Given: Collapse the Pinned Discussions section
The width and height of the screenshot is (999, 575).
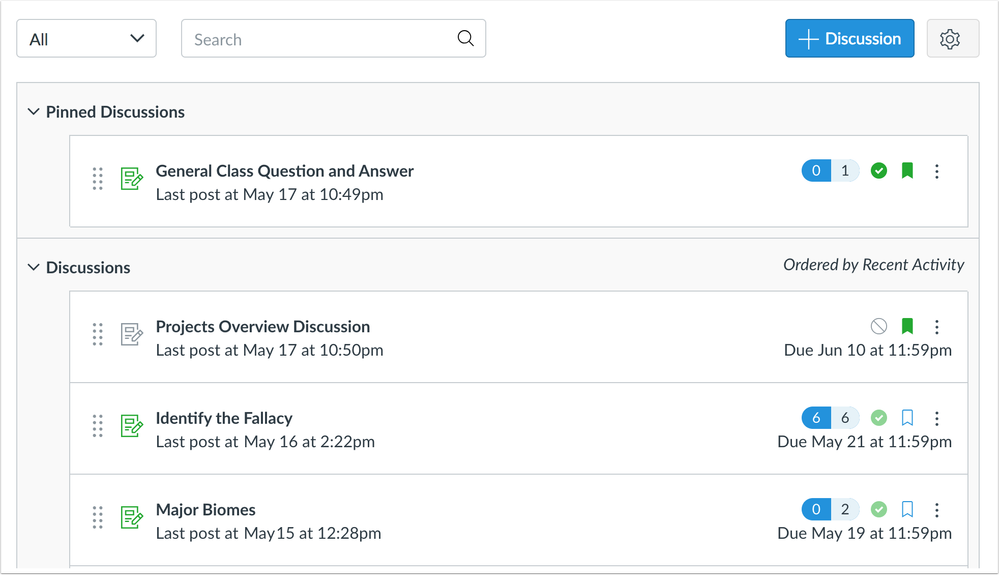Looking at the screenshot, I should pyautogui.click(x=34, y=112).
